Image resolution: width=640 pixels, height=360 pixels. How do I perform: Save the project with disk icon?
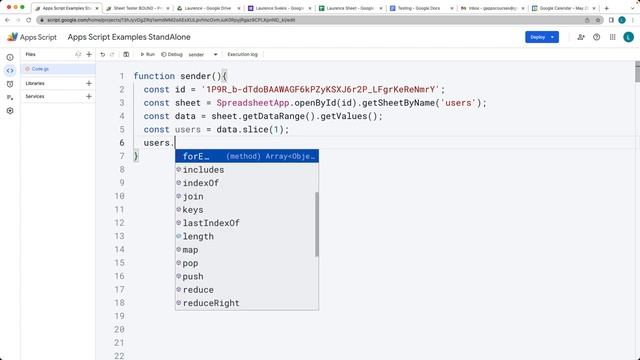click(x=126, y=54)
